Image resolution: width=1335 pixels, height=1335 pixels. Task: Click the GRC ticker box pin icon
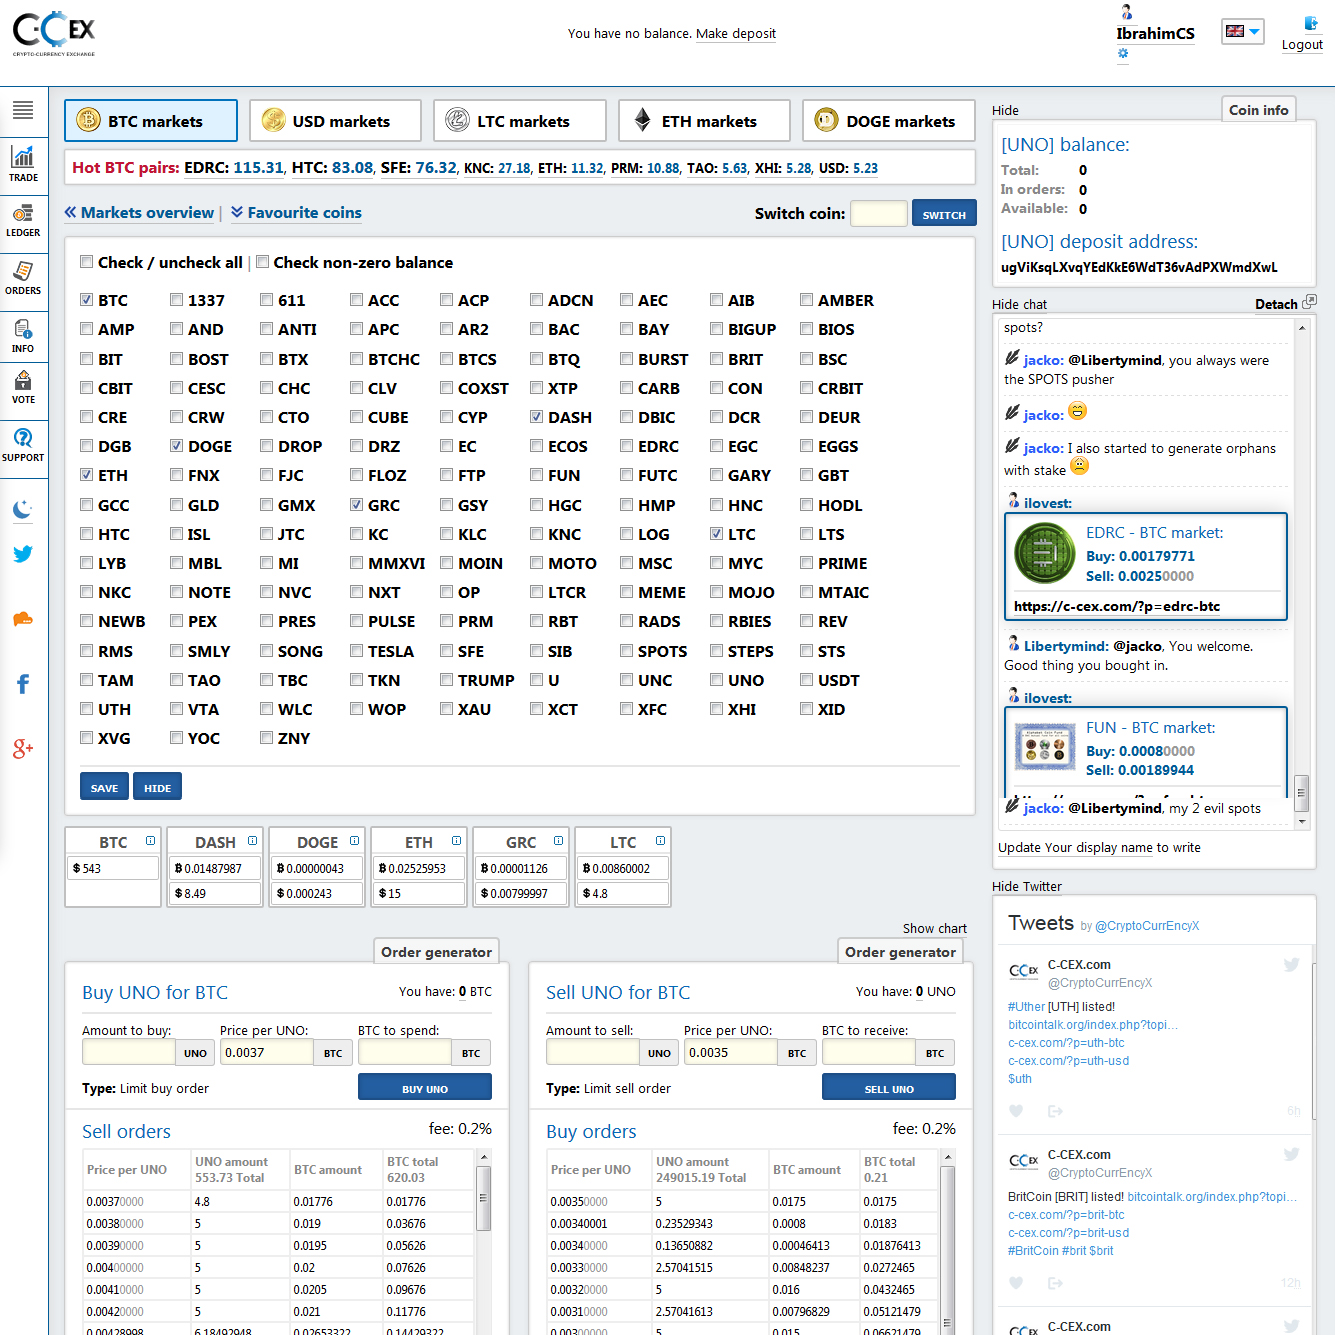(x=559, y=841)
